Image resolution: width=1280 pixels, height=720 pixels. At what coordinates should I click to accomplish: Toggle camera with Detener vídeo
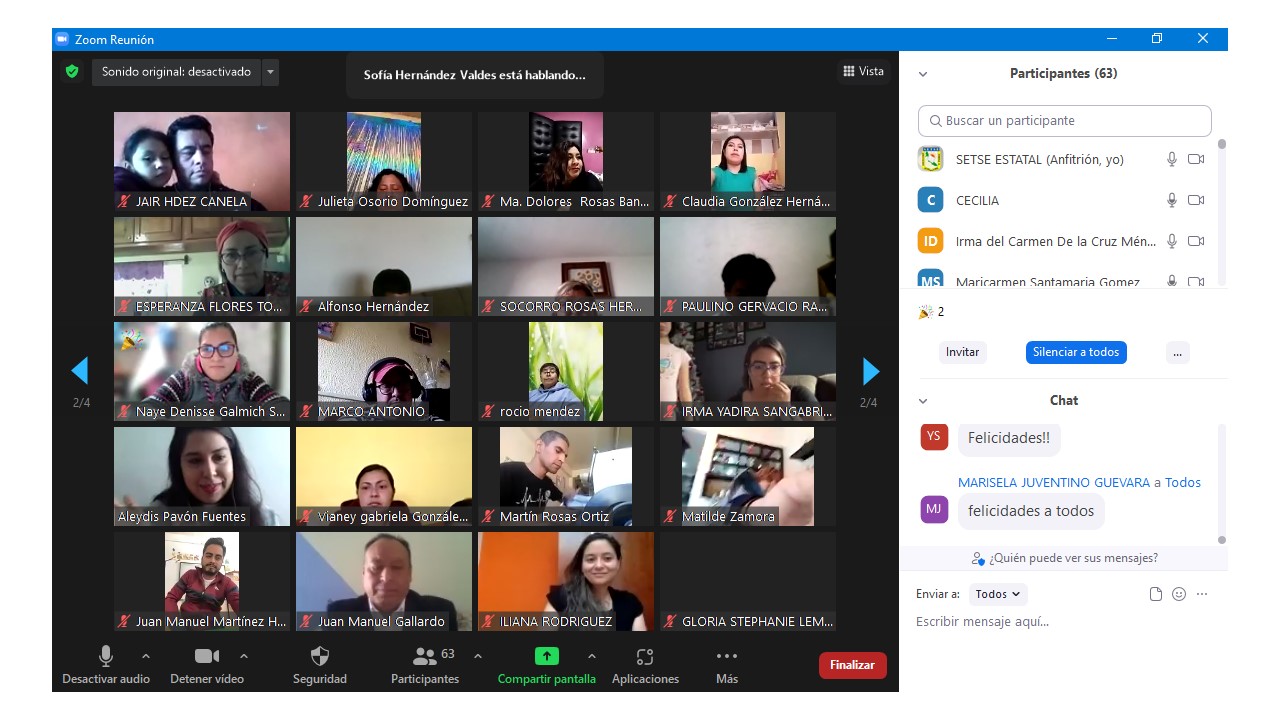pyautogui.click(x=206, y=665)
